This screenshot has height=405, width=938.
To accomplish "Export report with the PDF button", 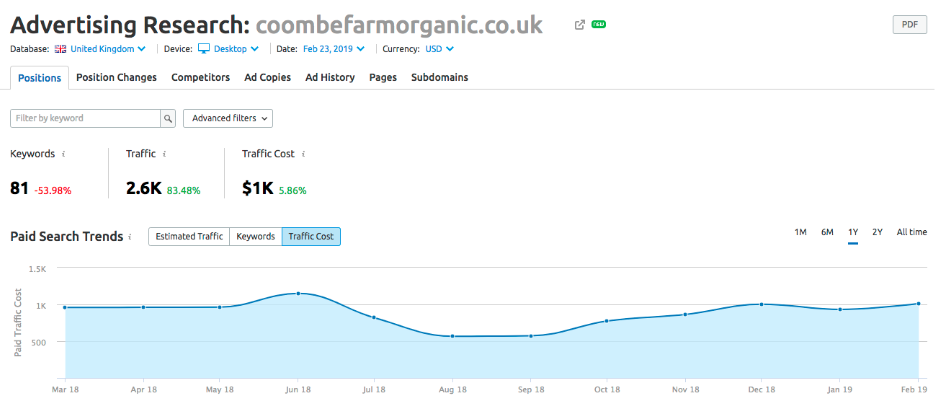I will tap(910, 25).
